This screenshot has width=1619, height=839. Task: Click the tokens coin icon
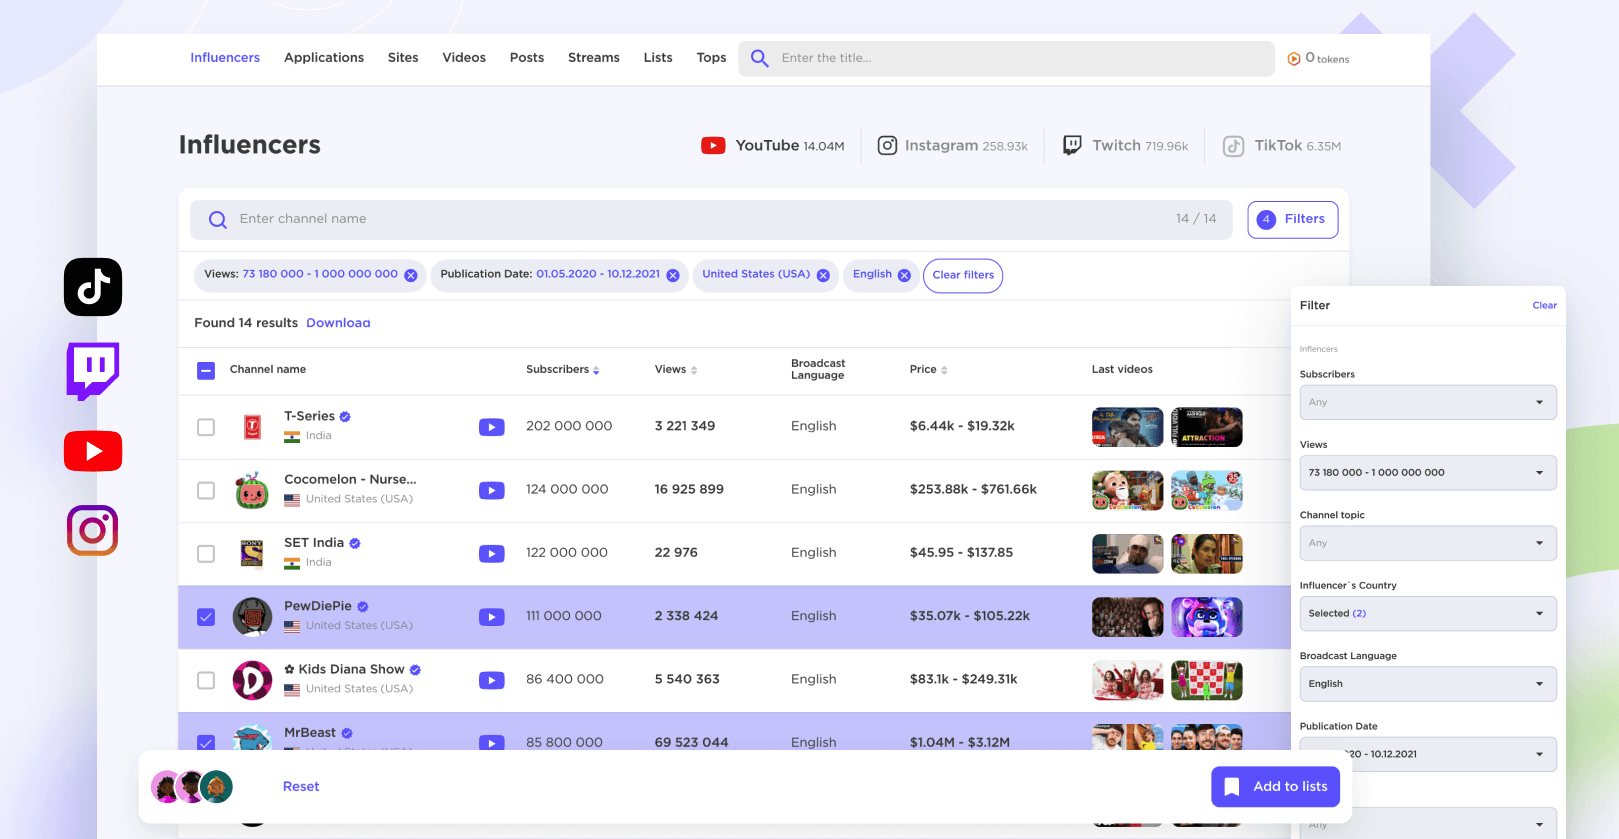1294,59
